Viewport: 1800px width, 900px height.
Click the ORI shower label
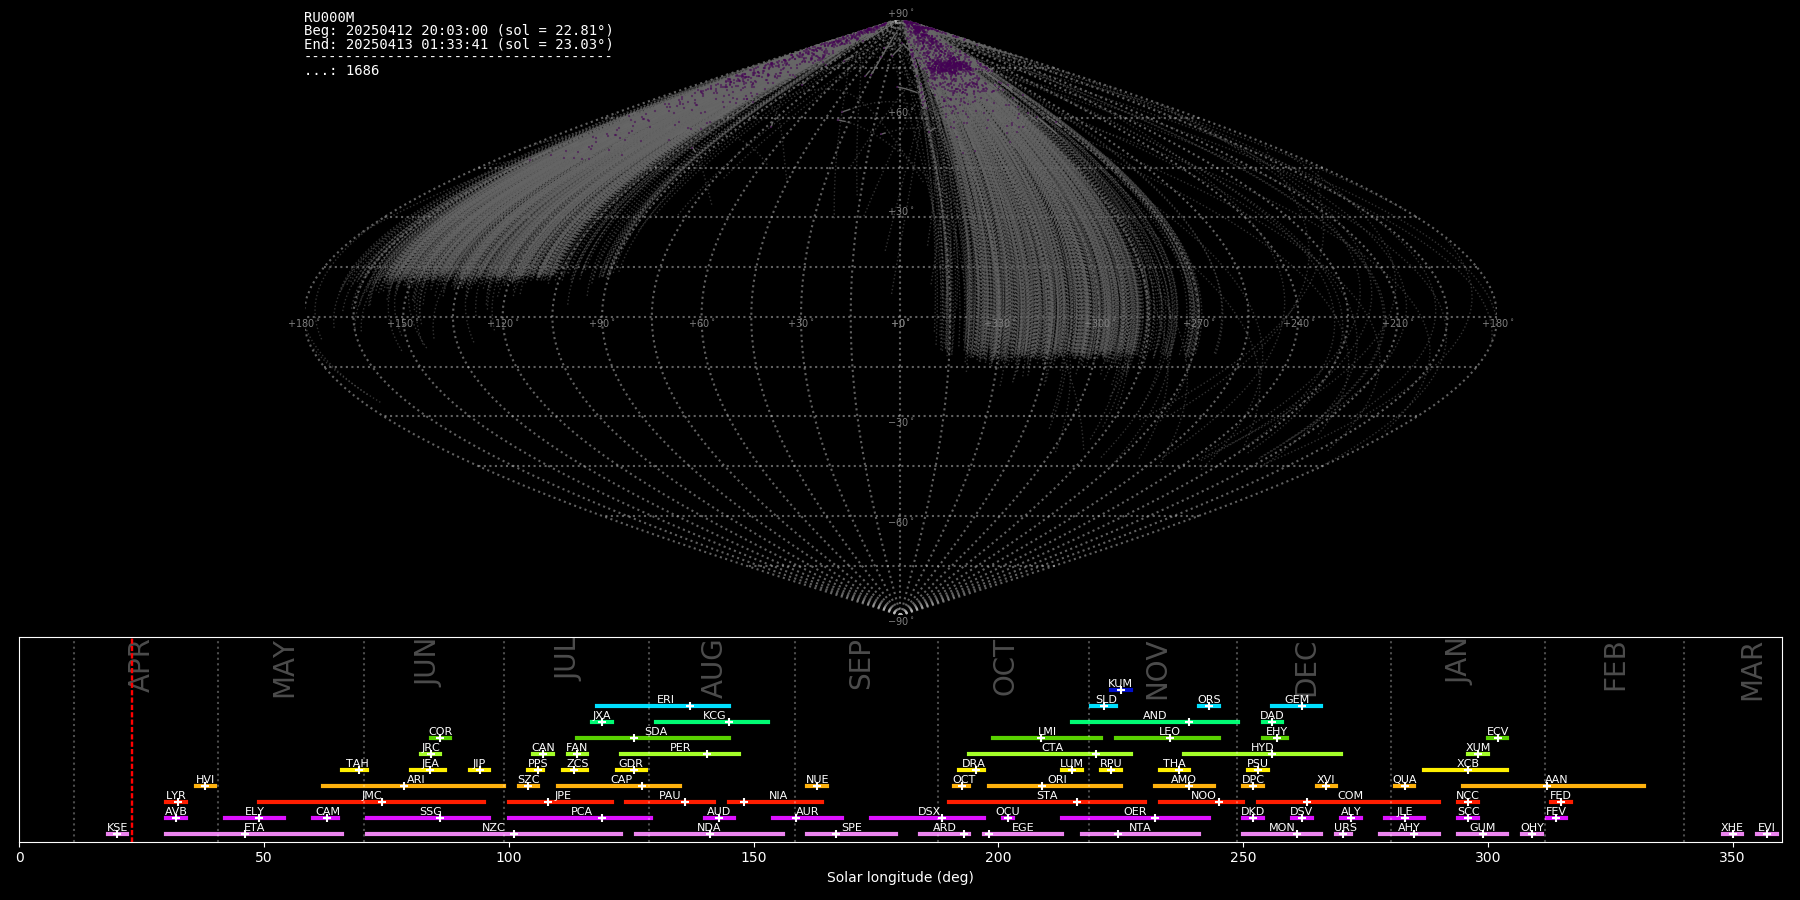pos(1057,779)
